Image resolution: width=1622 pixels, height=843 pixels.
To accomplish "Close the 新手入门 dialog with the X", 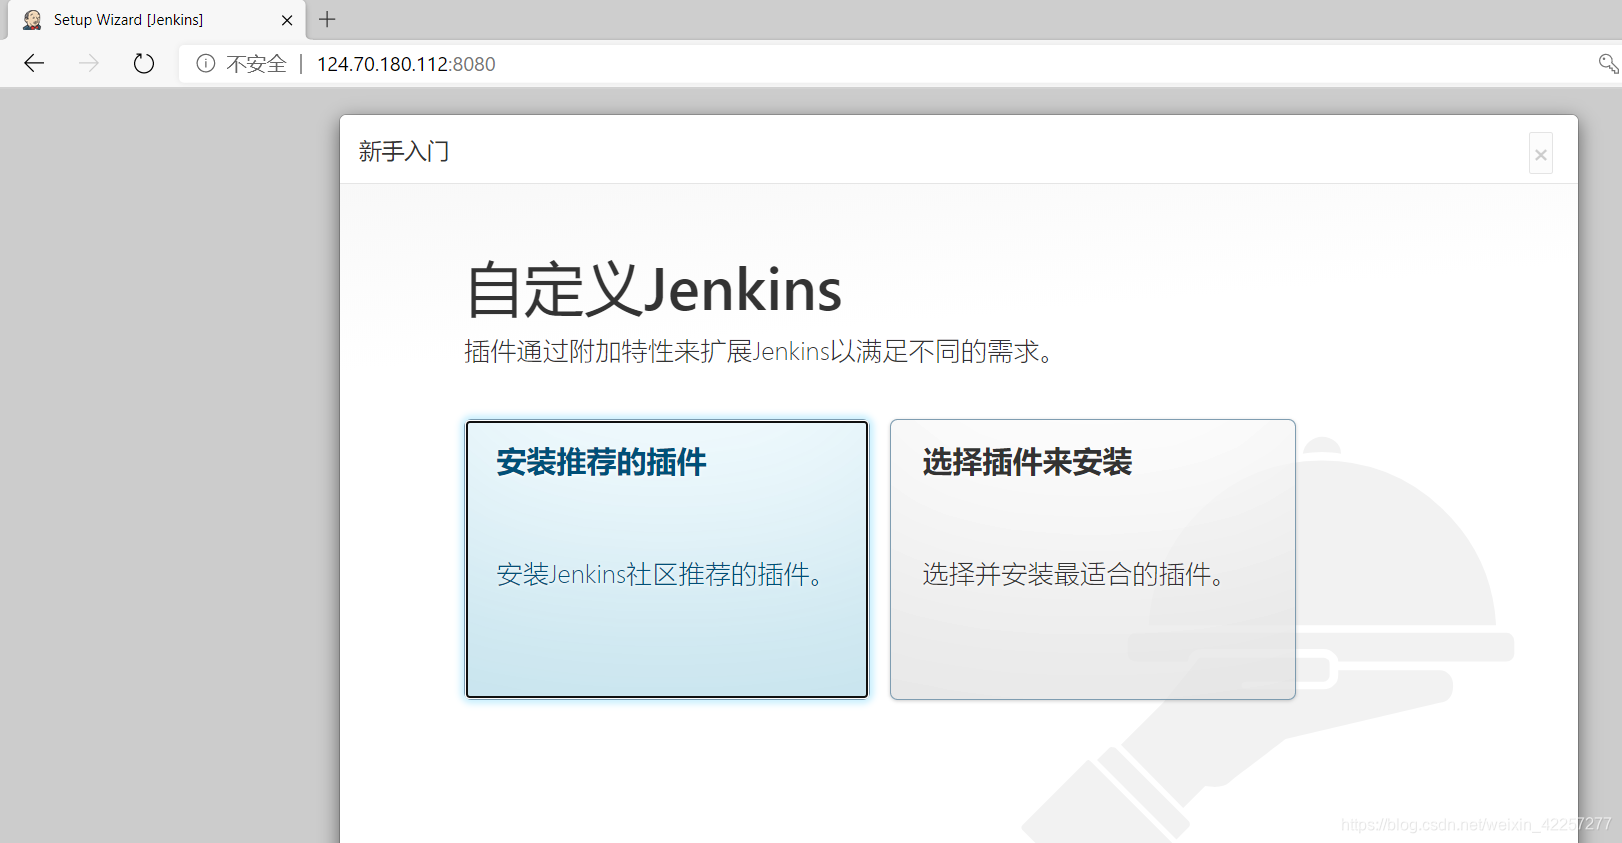I will click(x=1541, y=154).
